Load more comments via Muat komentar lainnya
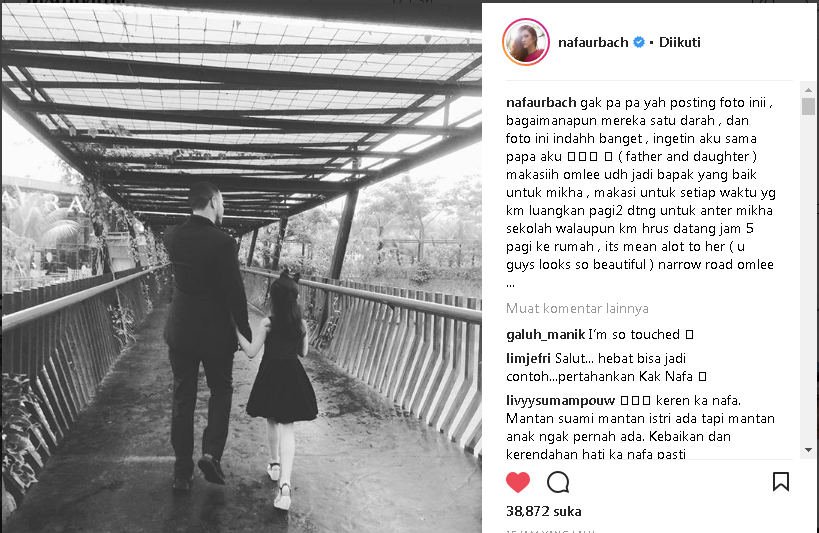 point(577,308)
